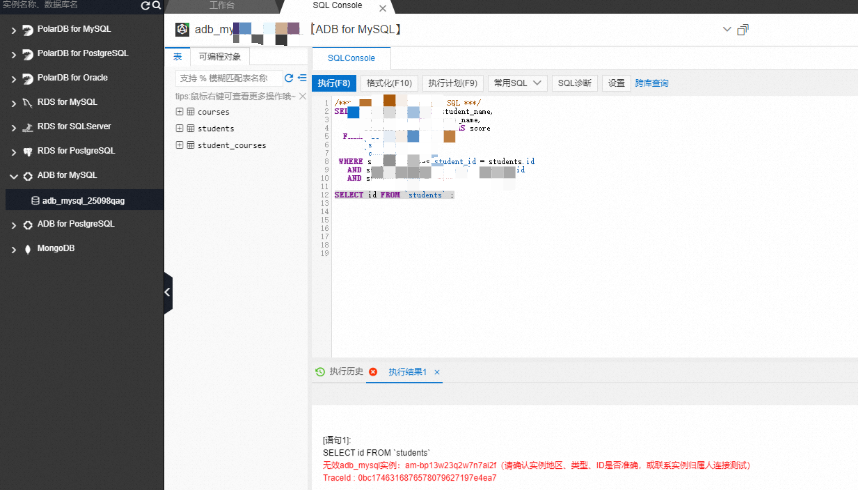Viewport: 858px width, 490px height.
Task: Select the SQL Console top tab
Action: pos(337,5)
